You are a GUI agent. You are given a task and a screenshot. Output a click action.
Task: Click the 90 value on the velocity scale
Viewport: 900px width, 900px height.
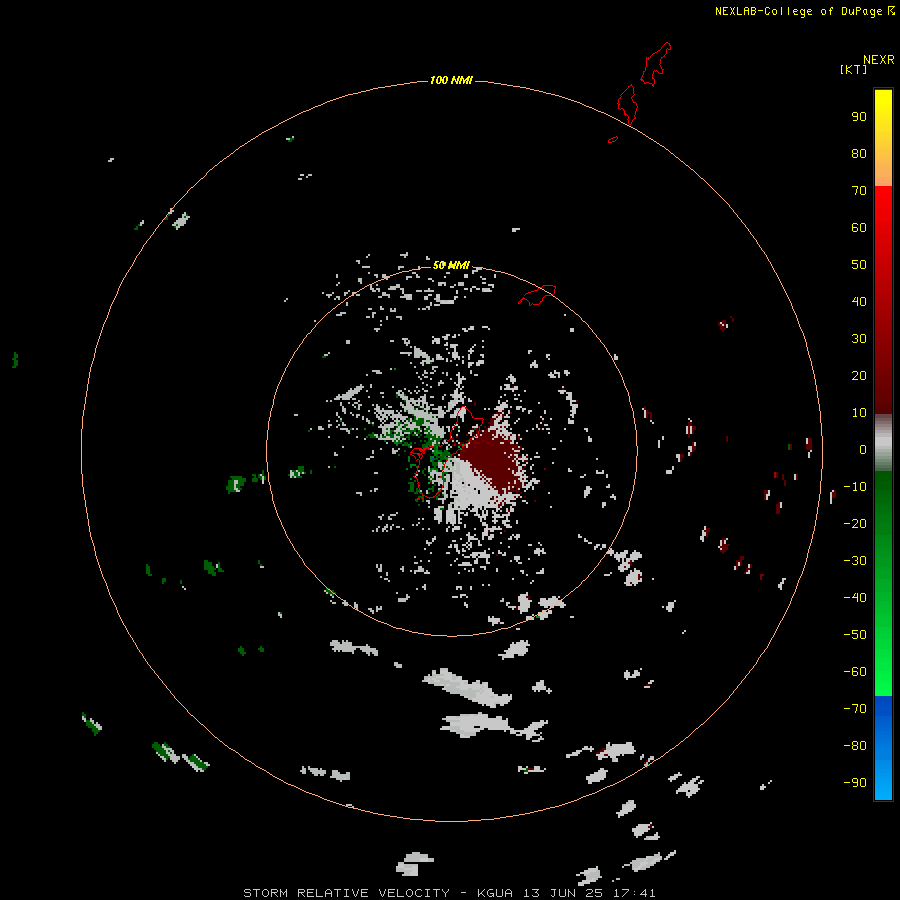coord(859,117)
